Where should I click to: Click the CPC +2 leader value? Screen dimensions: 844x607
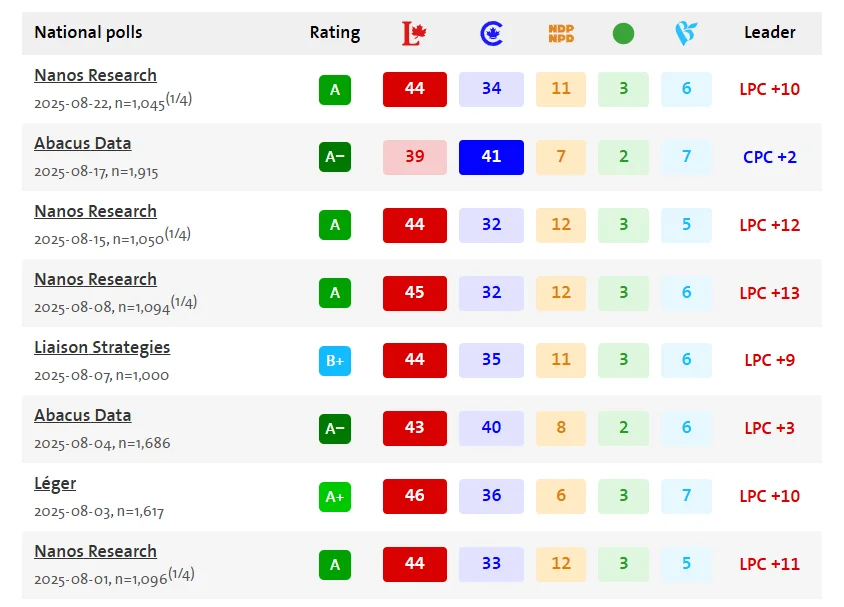pos(769,157)
